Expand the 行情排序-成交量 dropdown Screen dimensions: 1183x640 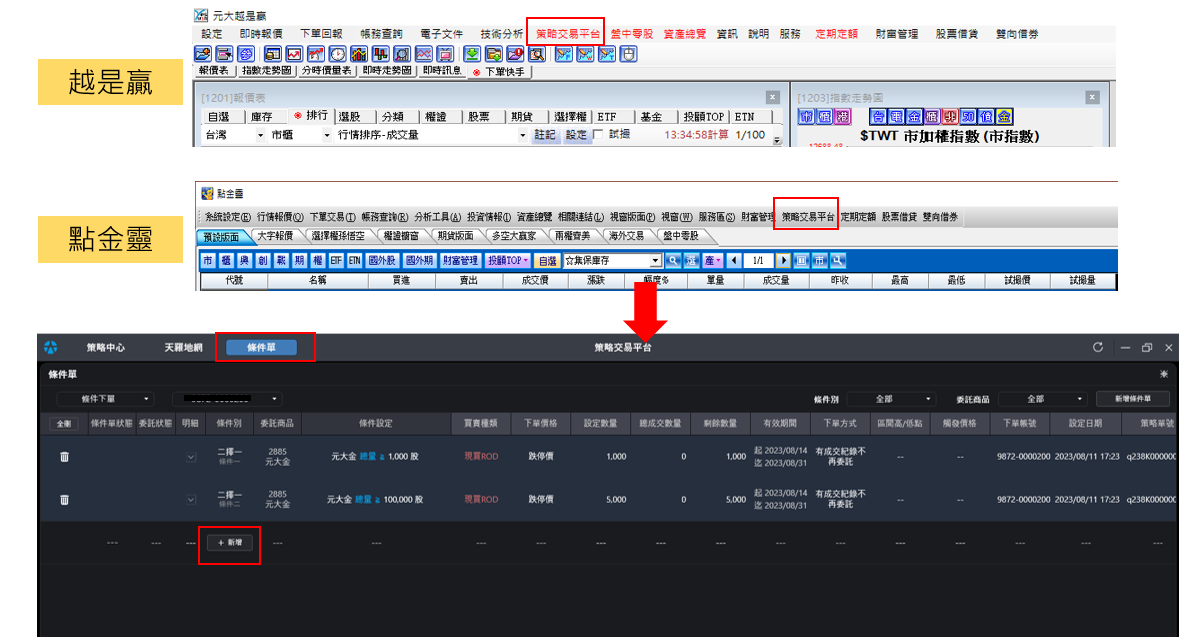click(x=521, y=135)
